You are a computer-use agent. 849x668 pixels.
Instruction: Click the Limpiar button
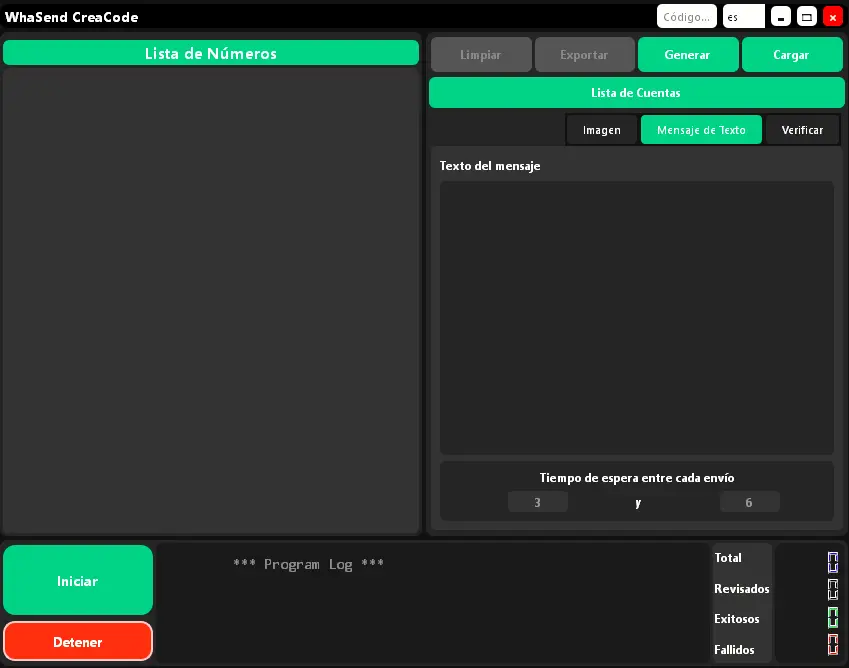481,54
